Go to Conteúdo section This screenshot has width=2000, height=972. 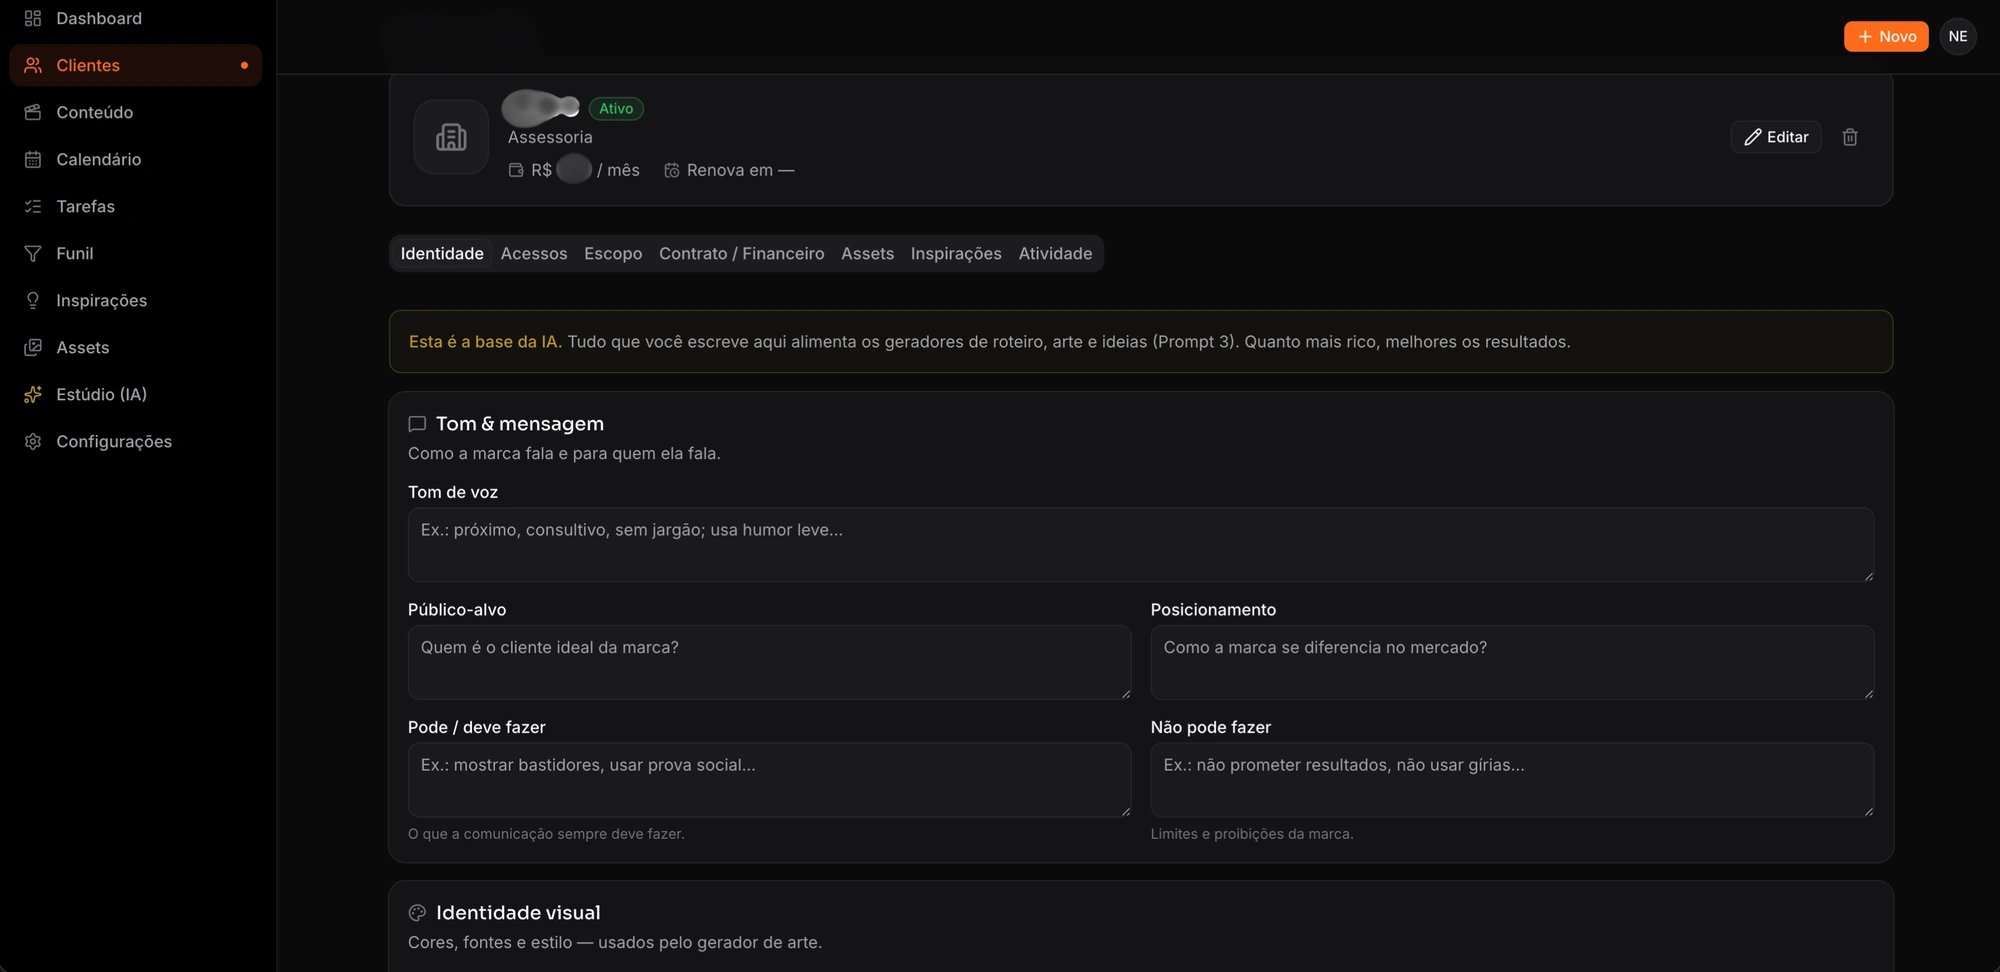coord(136,112)
